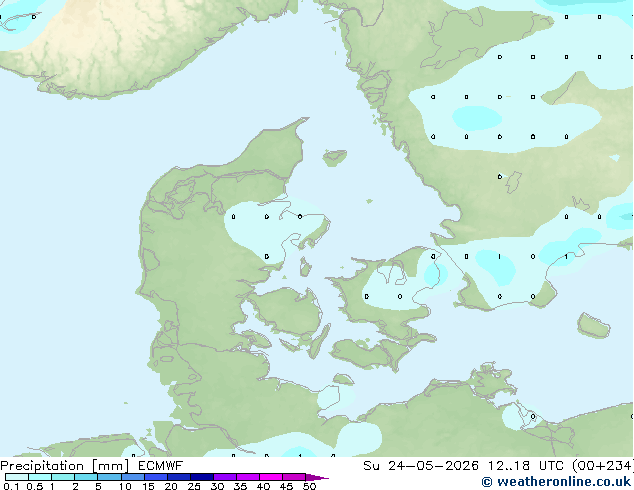Click the '35' legend value label
Viewport: 634px width, 490px height.
(x=240, y=486)
